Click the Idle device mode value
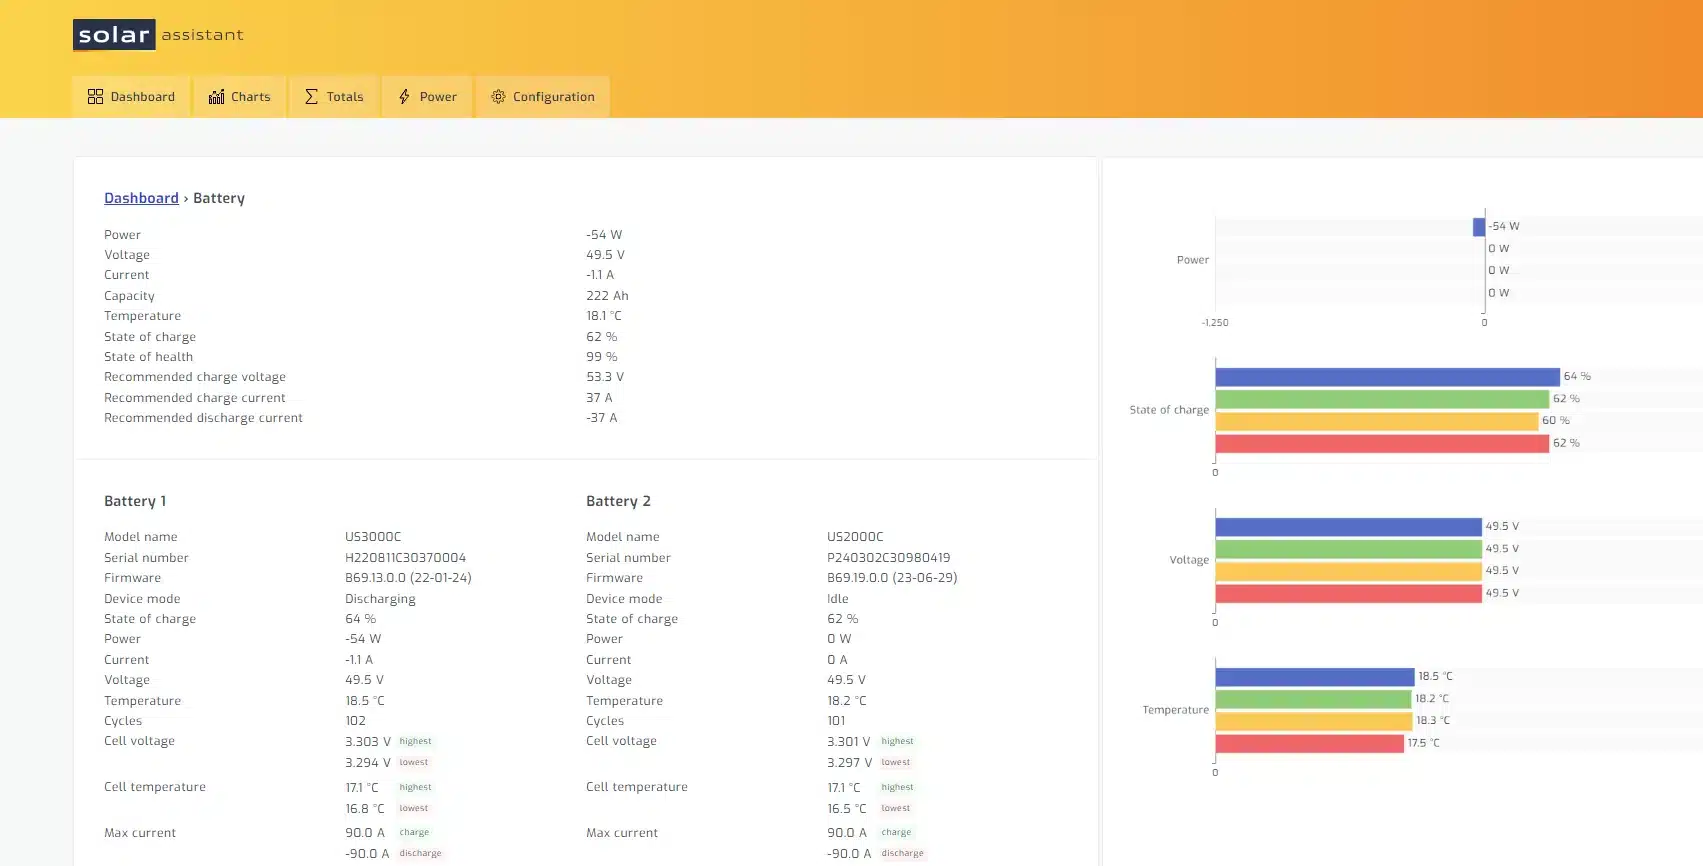This screenshot has height=866, width=1703. (837, 599)
